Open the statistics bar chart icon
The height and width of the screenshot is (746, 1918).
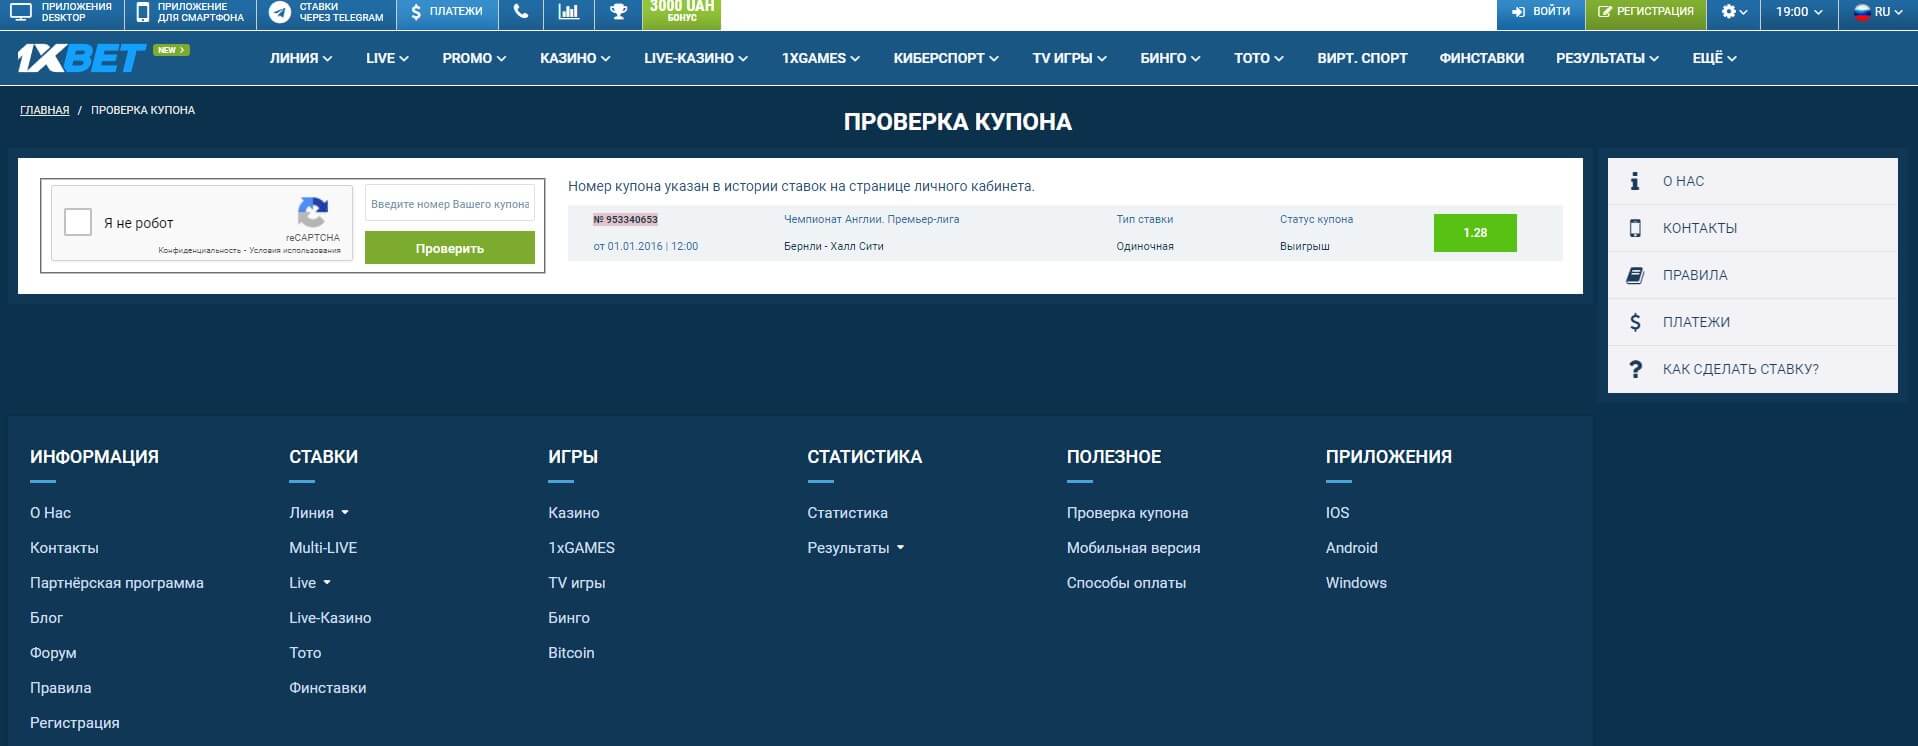coord(568,12)
